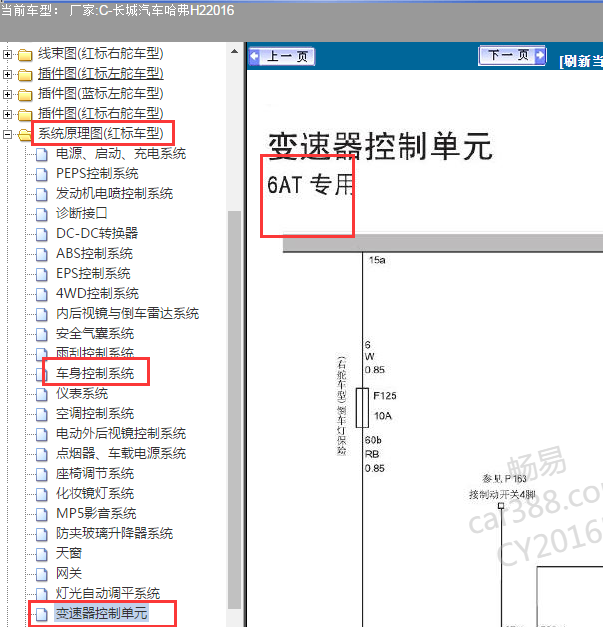The height and width of the screenshot is (627, 603).
Task: Click the 线束图(红标右舵车型) folder icon
Action: 25,54
